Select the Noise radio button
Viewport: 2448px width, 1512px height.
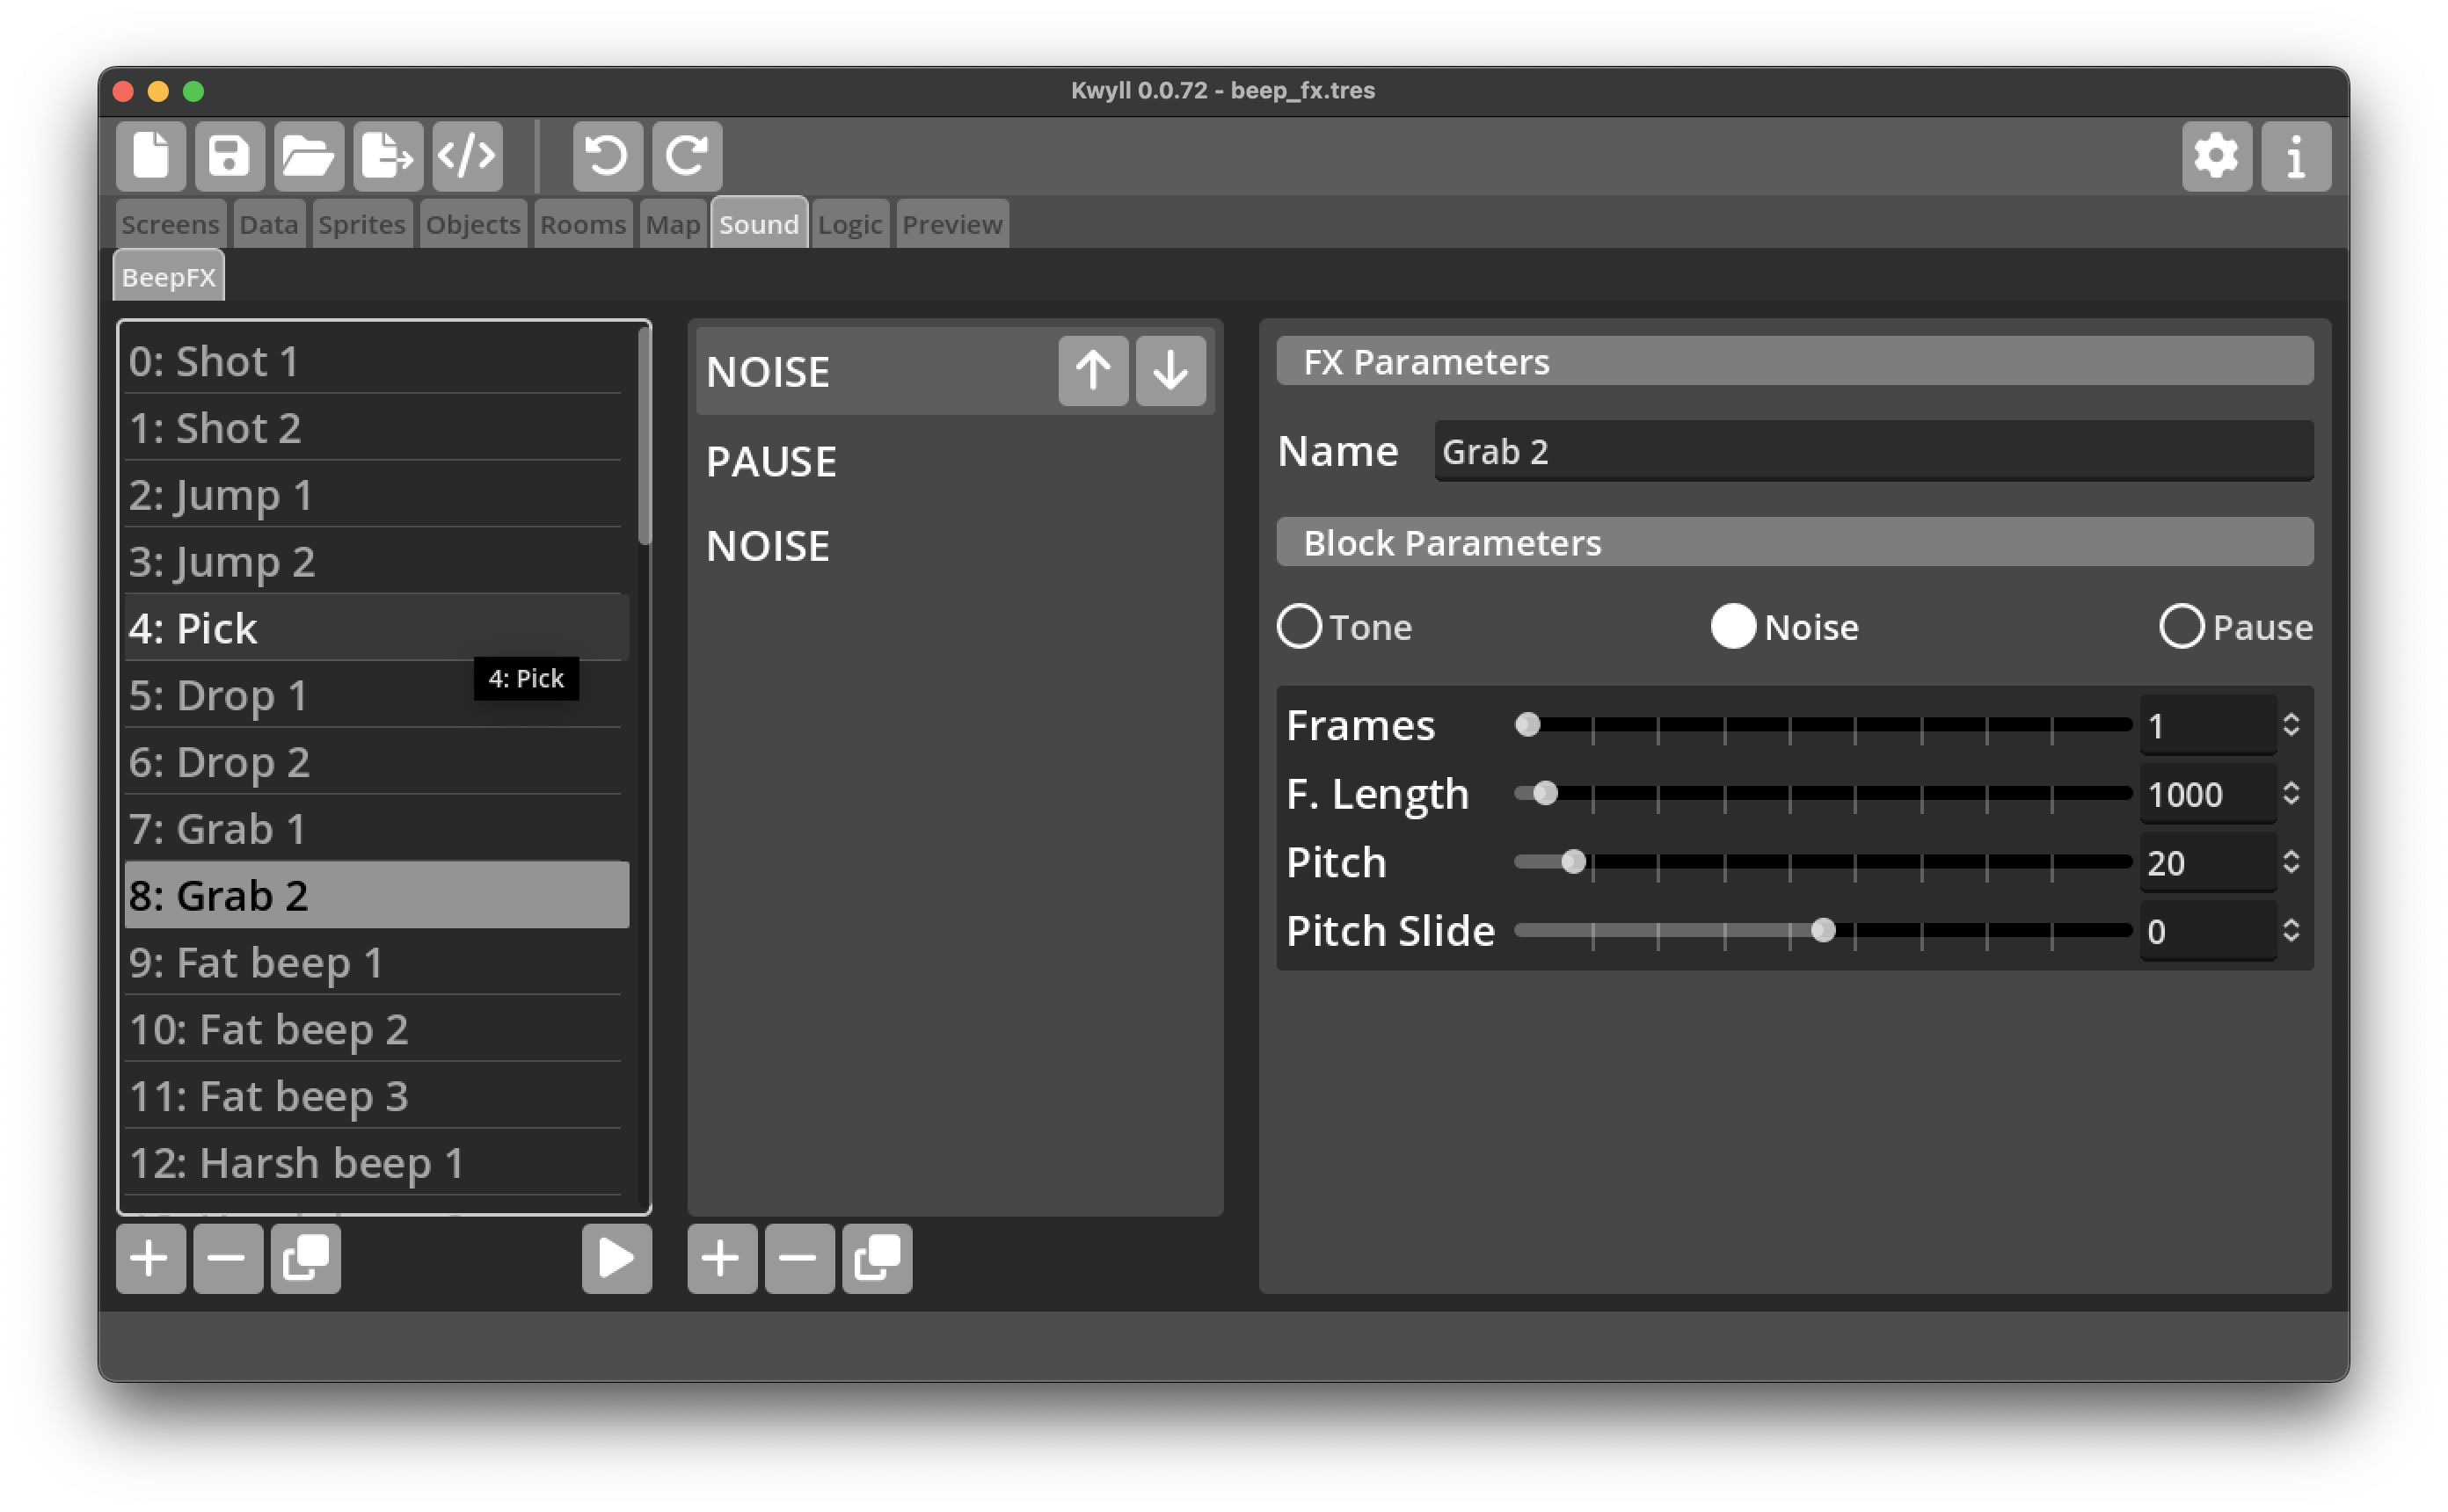click(x=1733, y=627)
